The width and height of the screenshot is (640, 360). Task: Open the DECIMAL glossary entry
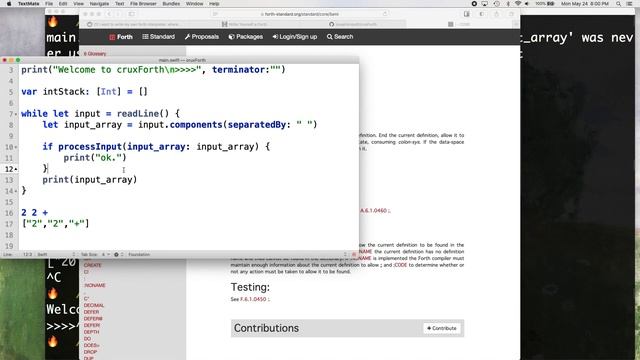[94, 305]
